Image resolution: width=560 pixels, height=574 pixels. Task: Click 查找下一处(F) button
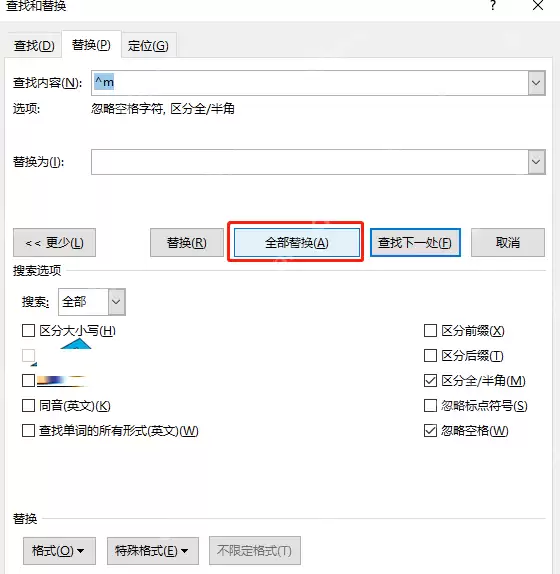pyautogui.click(x=415, y=243)
